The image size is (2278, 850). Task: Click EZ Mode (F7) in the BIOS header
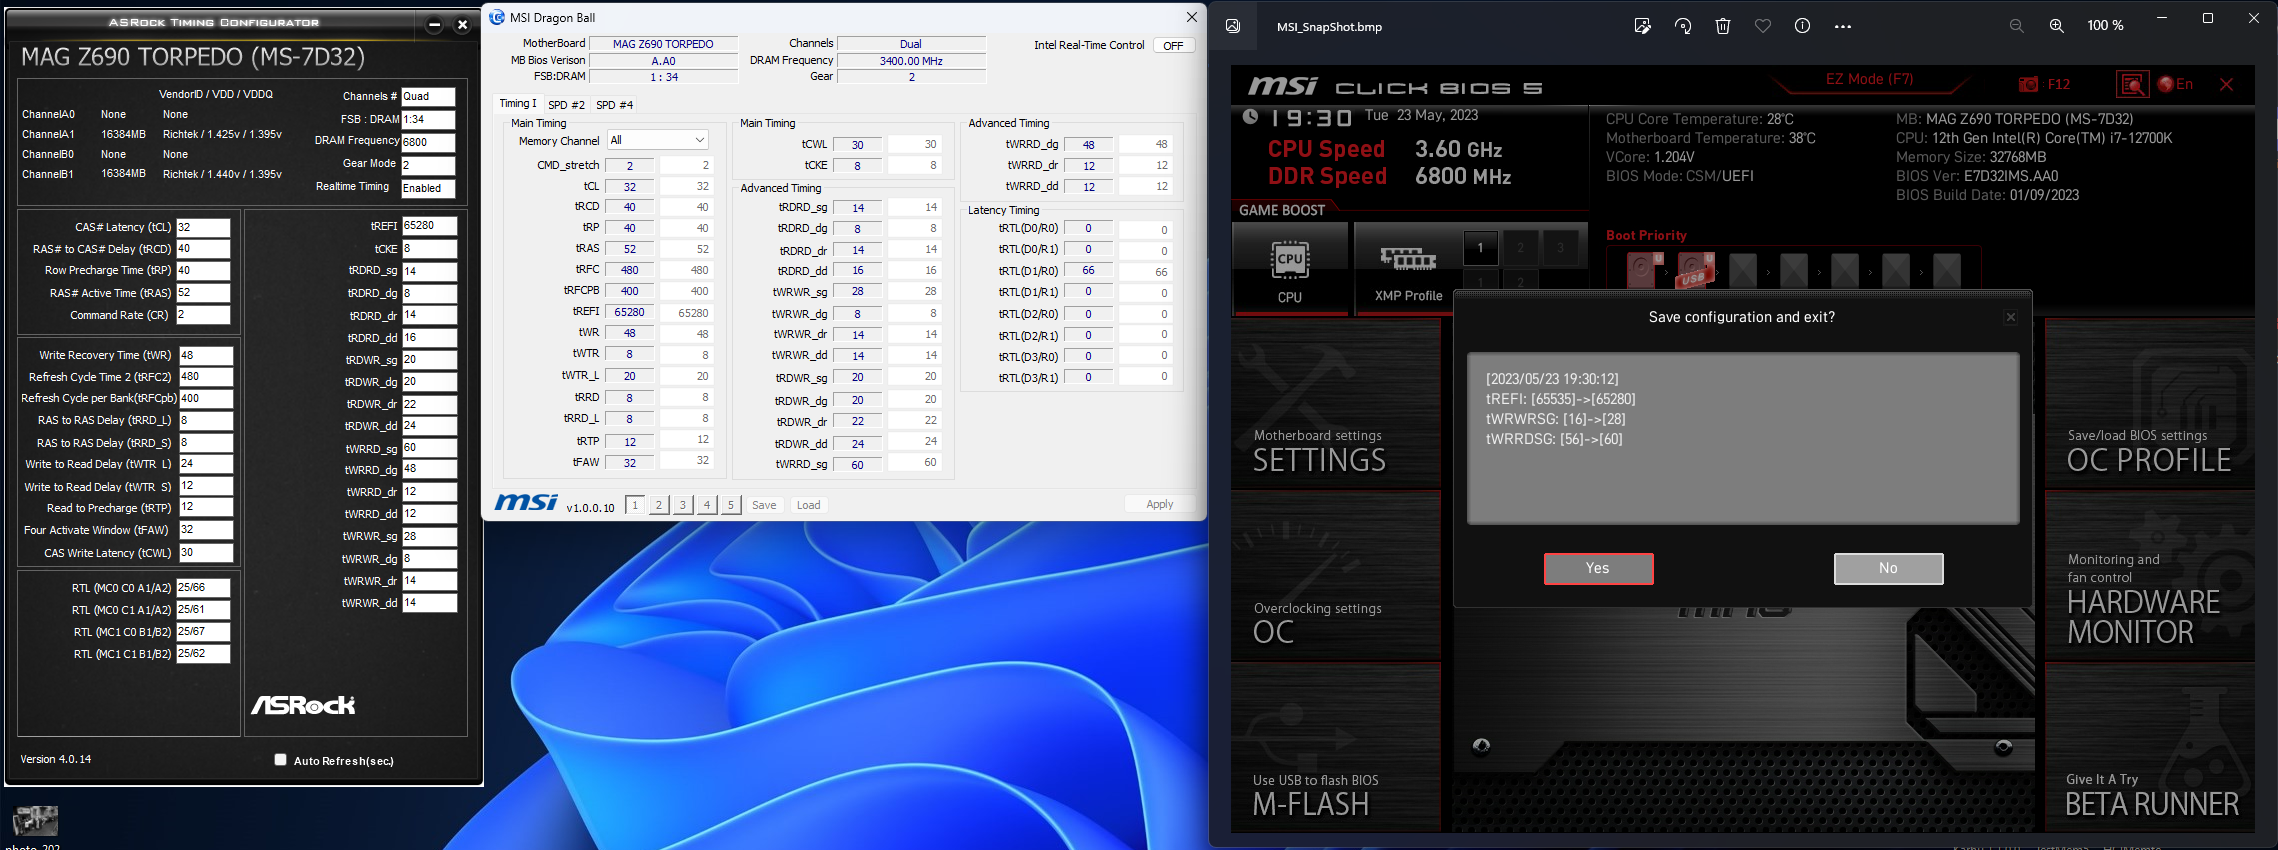[x=1869, y=79]
